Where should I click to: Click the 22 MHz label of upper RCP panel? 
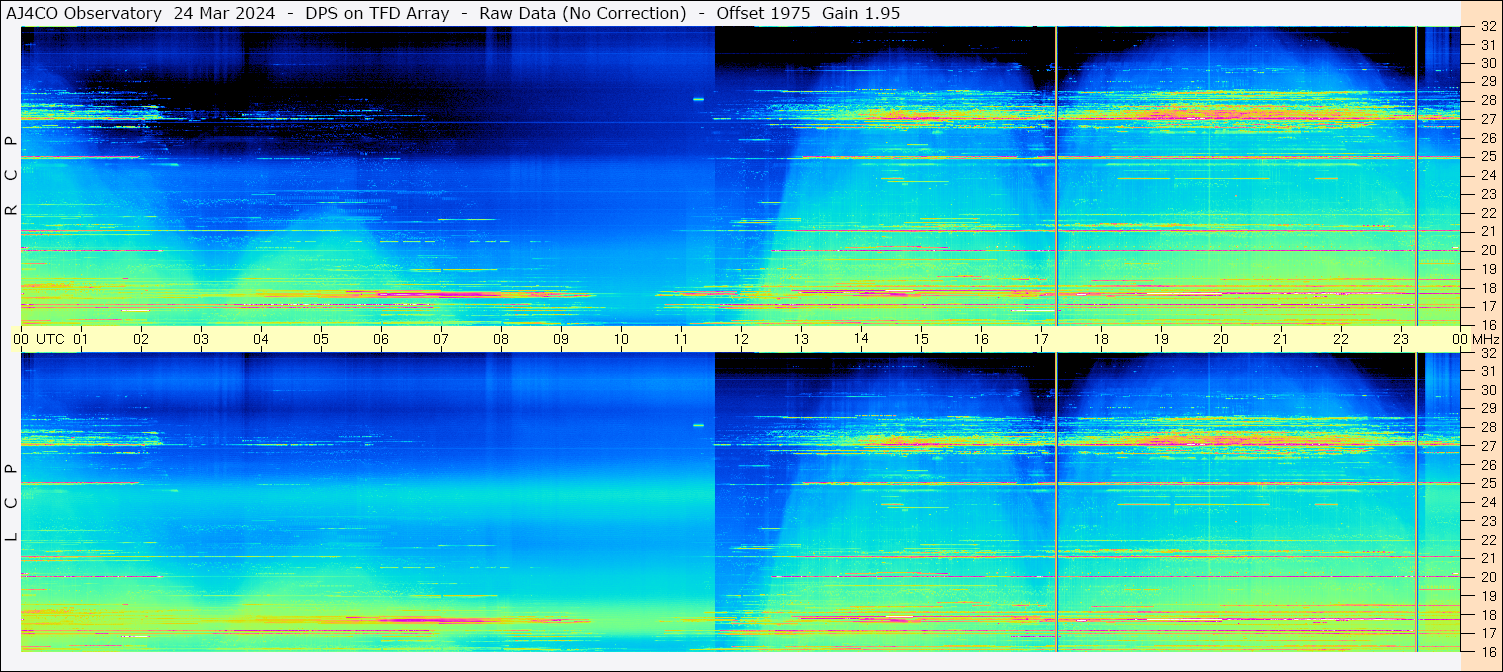(1488, 213)
